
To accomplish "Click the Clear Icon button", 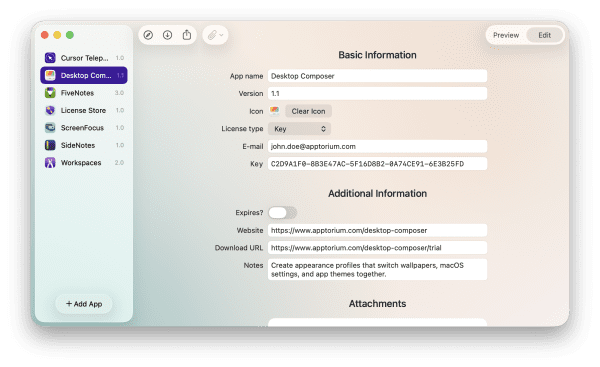I will [x=308, y=111].
